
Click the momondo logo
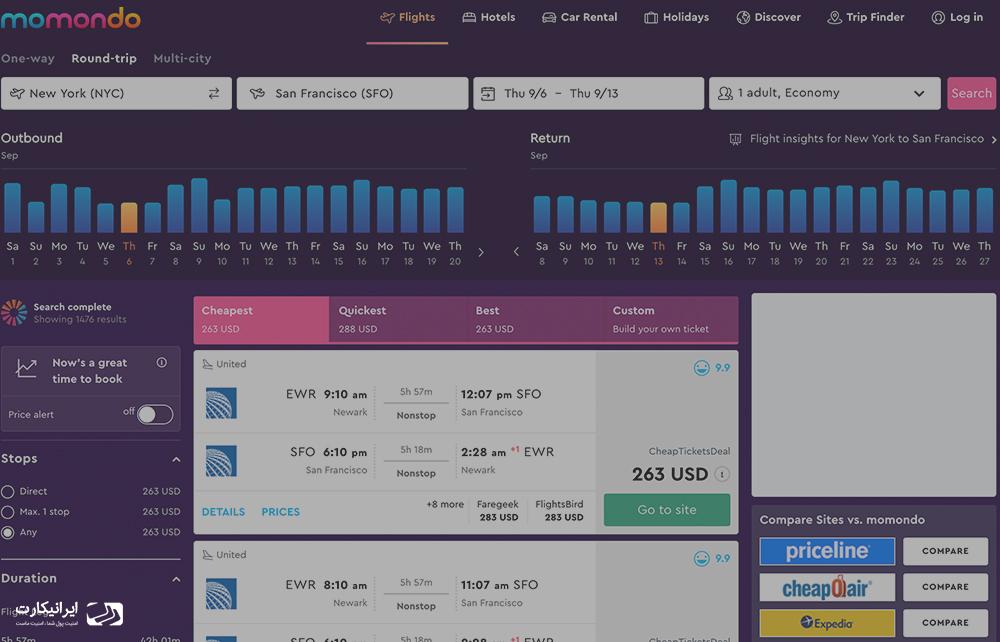[70, 18]
